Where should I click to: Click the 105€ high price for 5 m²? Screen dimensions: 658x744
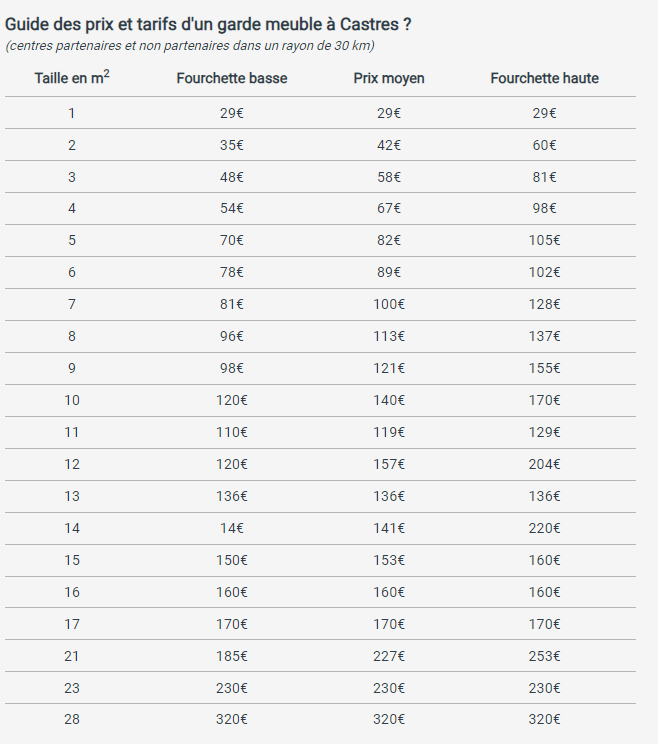click(x=544, y=240)
